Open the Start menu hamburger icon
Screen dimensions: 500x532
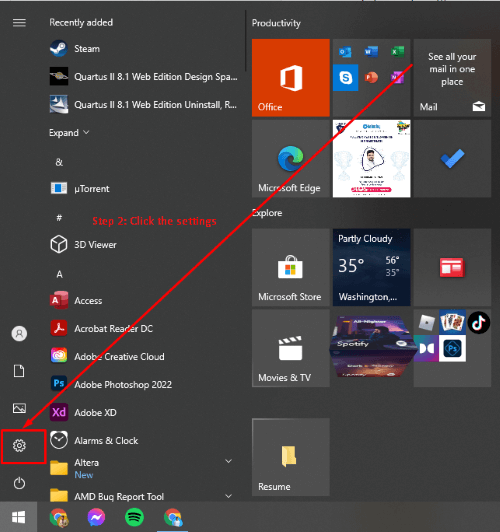(x=19, y=23)
